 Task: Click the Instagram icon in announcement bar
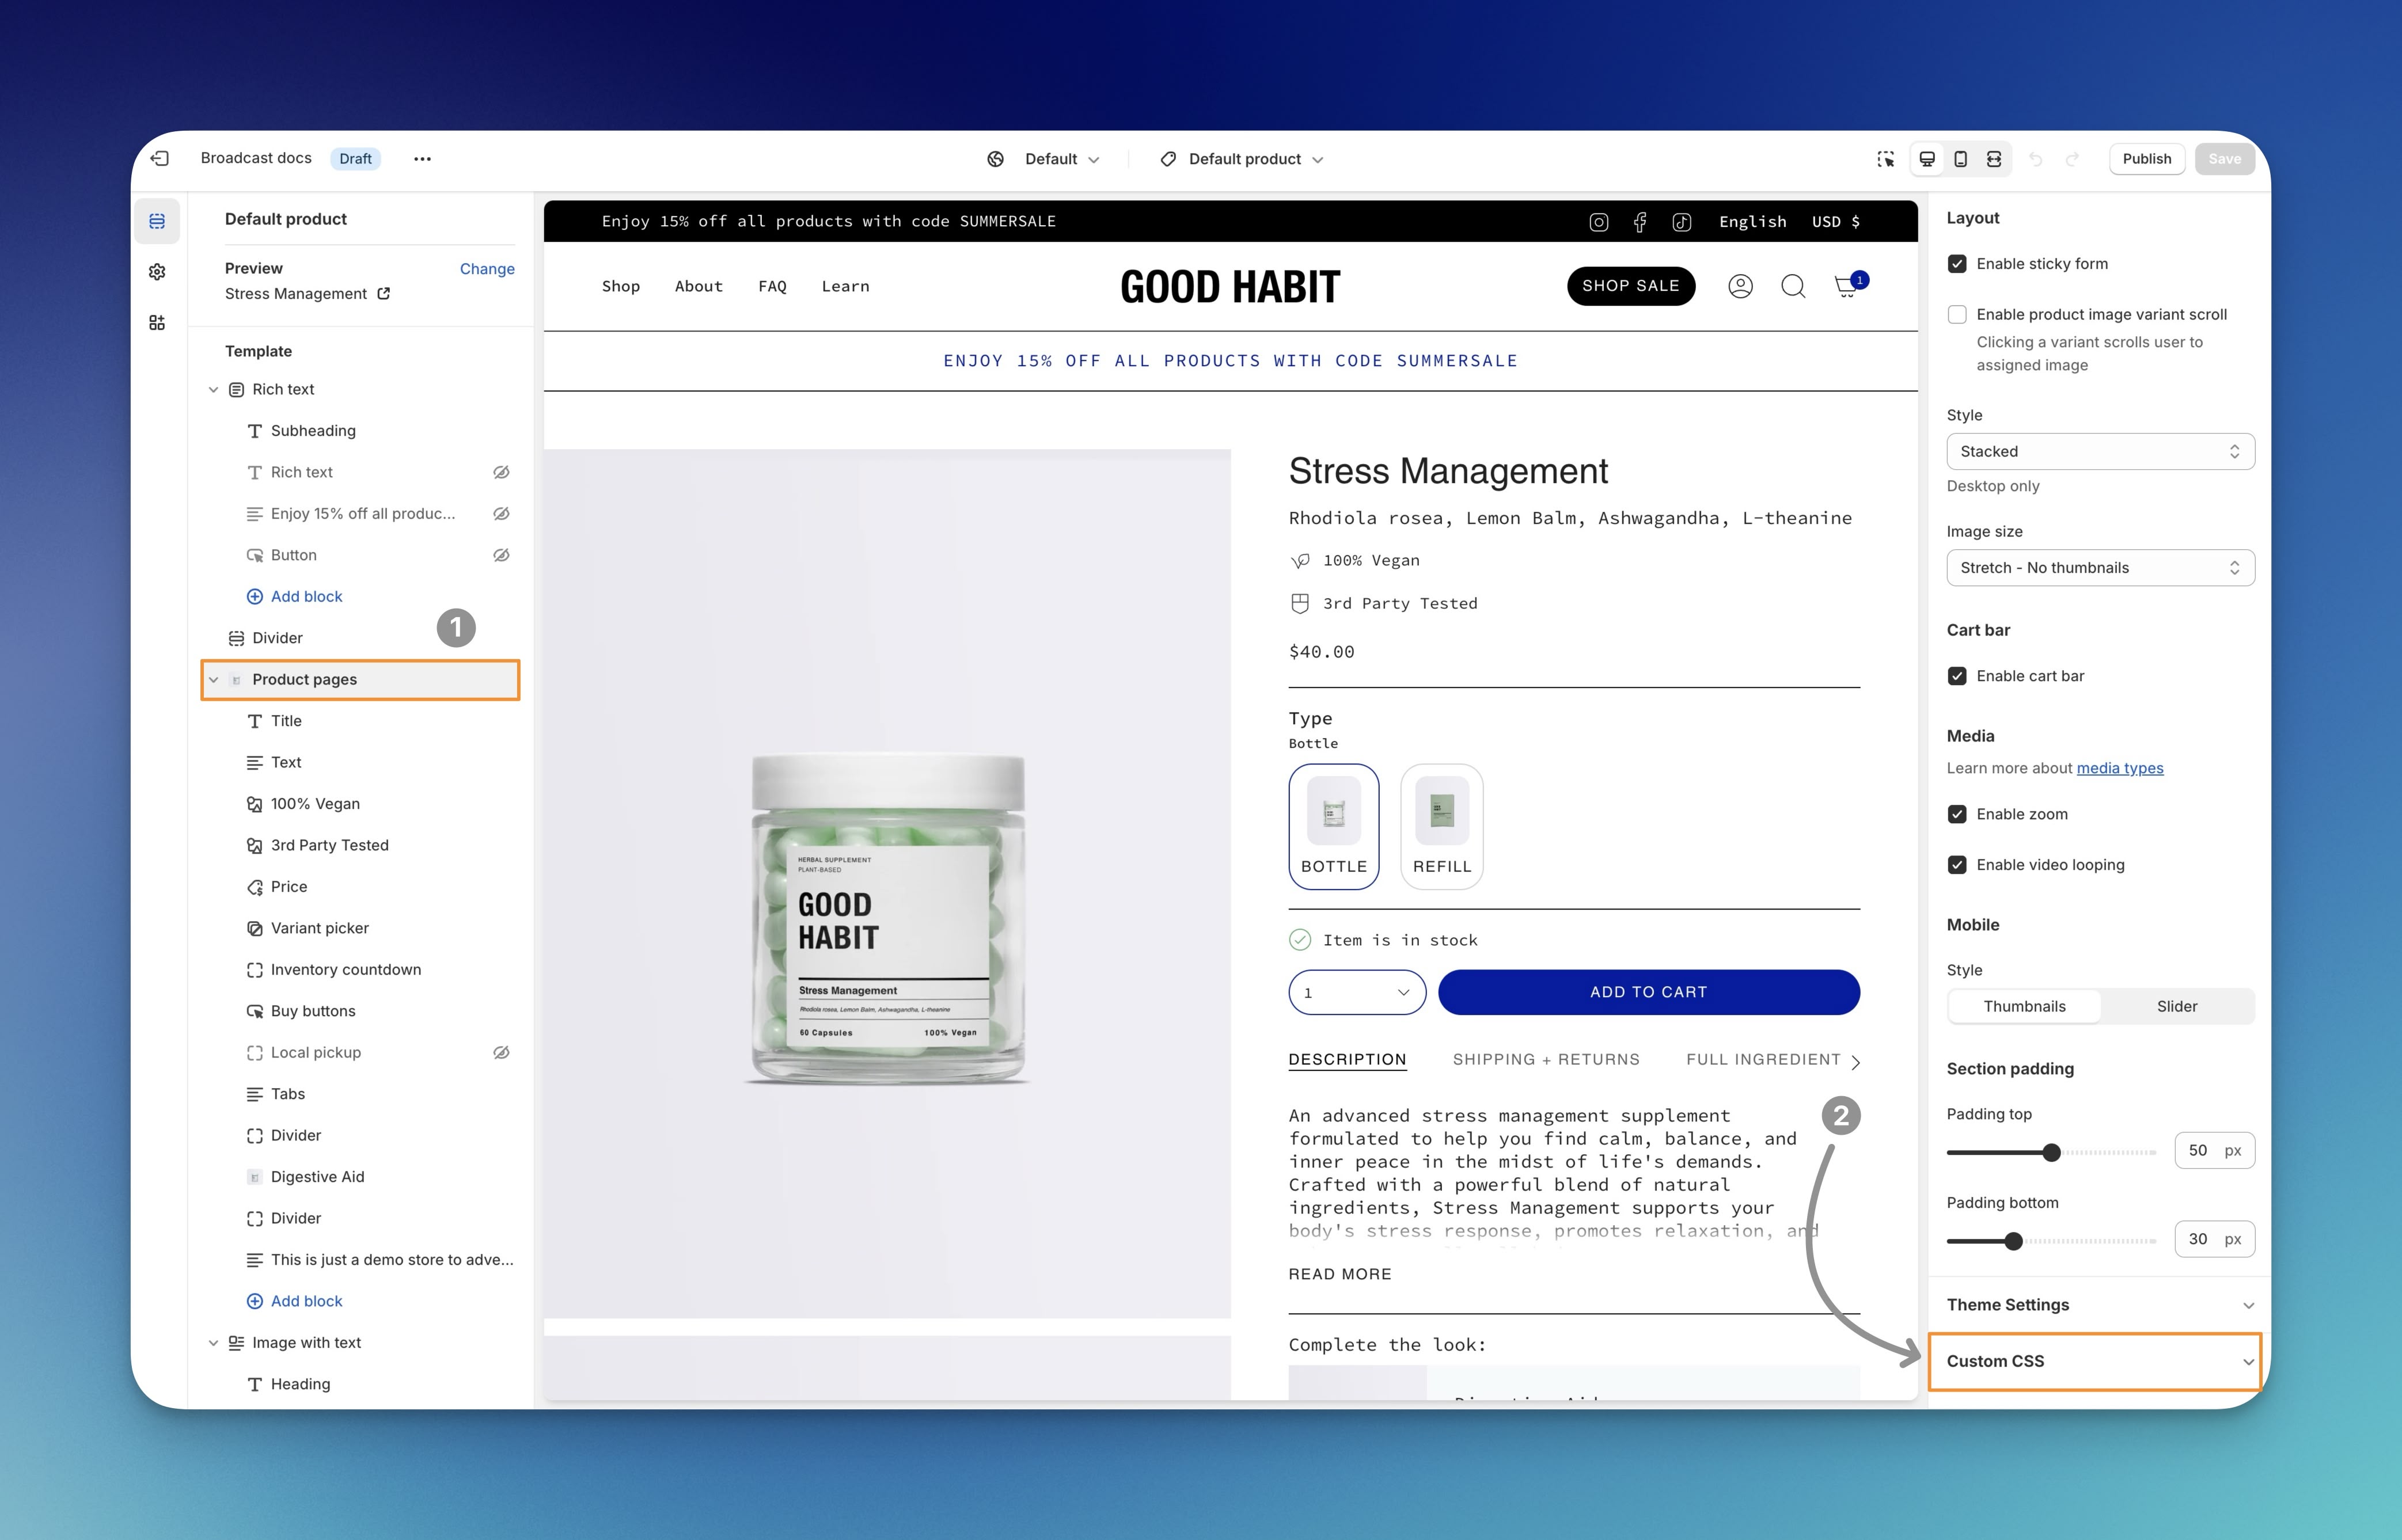[x=1599, y=222]
